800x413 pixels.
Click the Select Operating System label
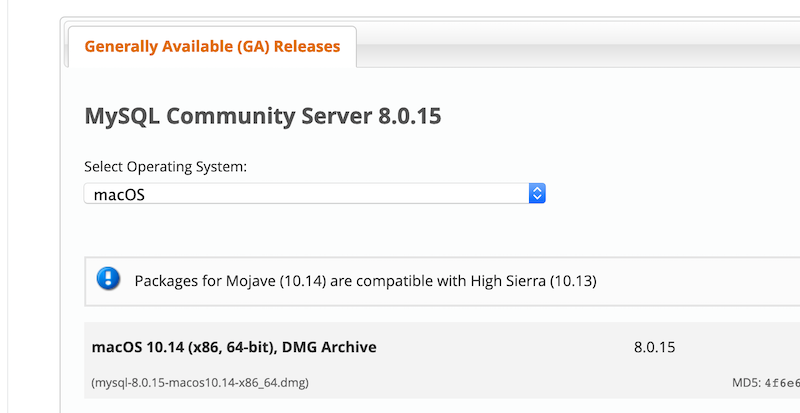tap(165, 167)
